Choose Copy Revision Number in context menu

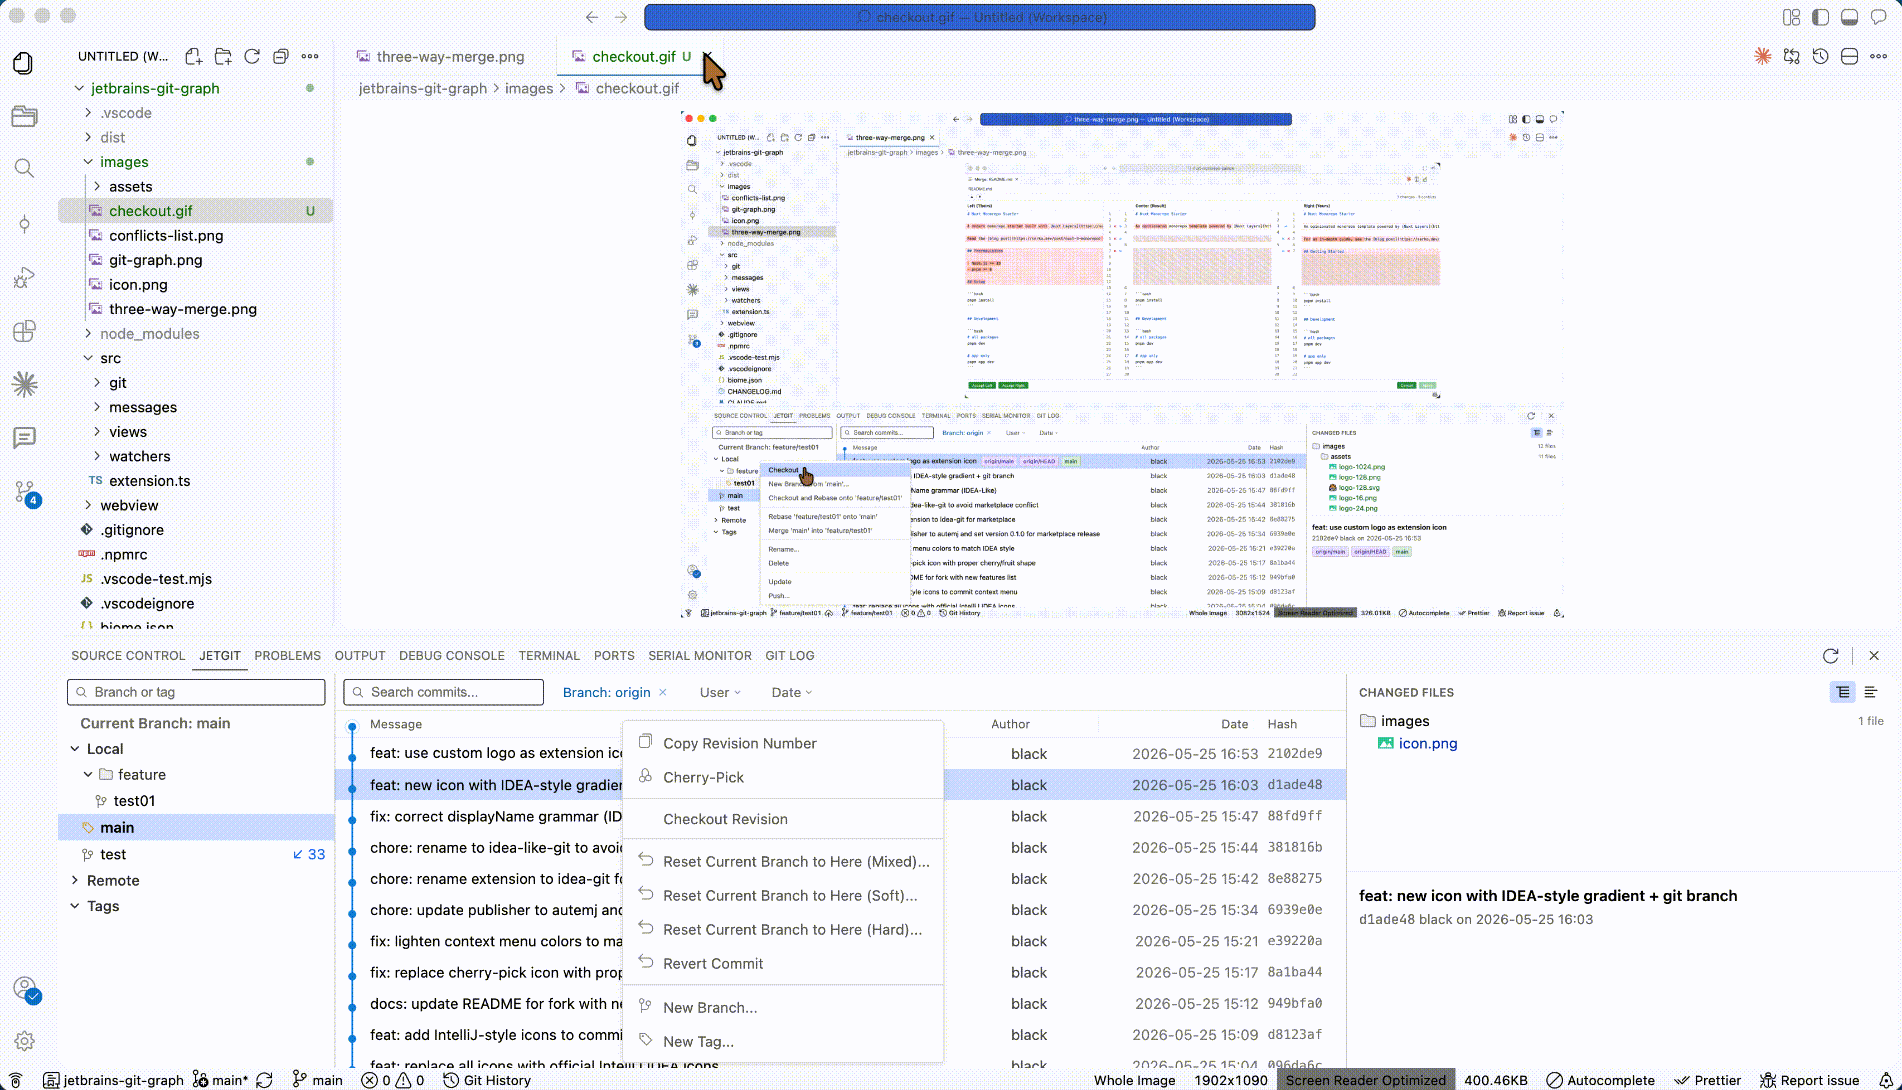click(783, 743)
